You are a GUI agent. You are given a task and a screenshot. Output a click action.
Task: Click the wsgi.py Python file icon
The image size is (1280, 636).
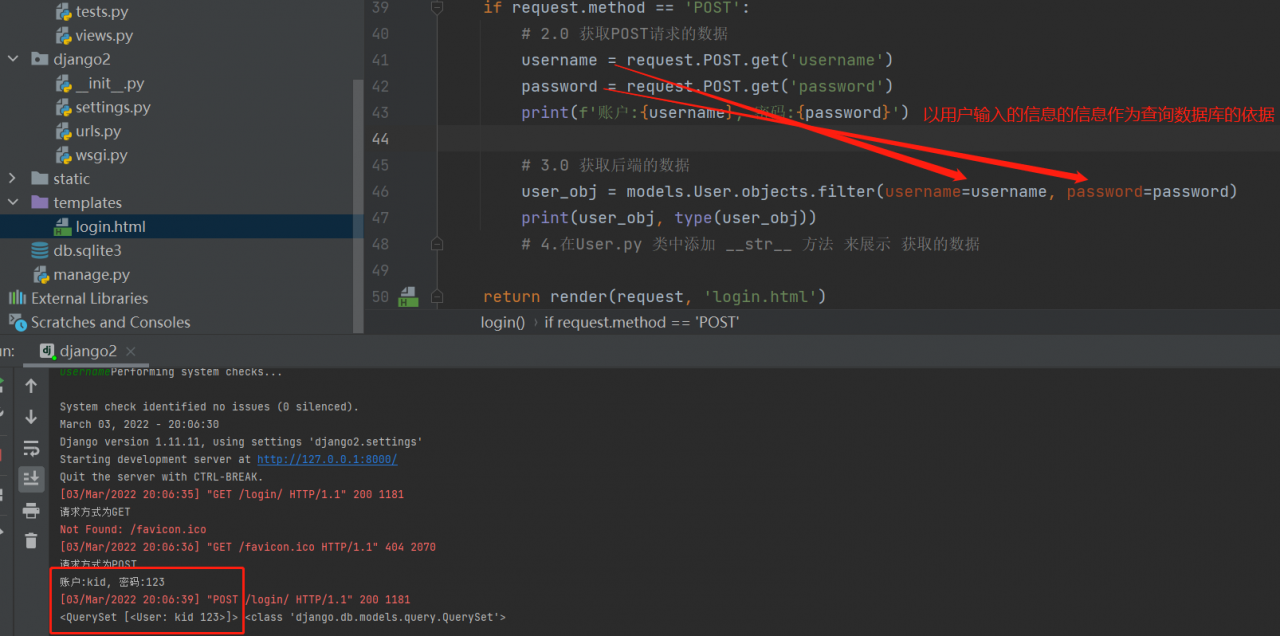coord(63,155)
